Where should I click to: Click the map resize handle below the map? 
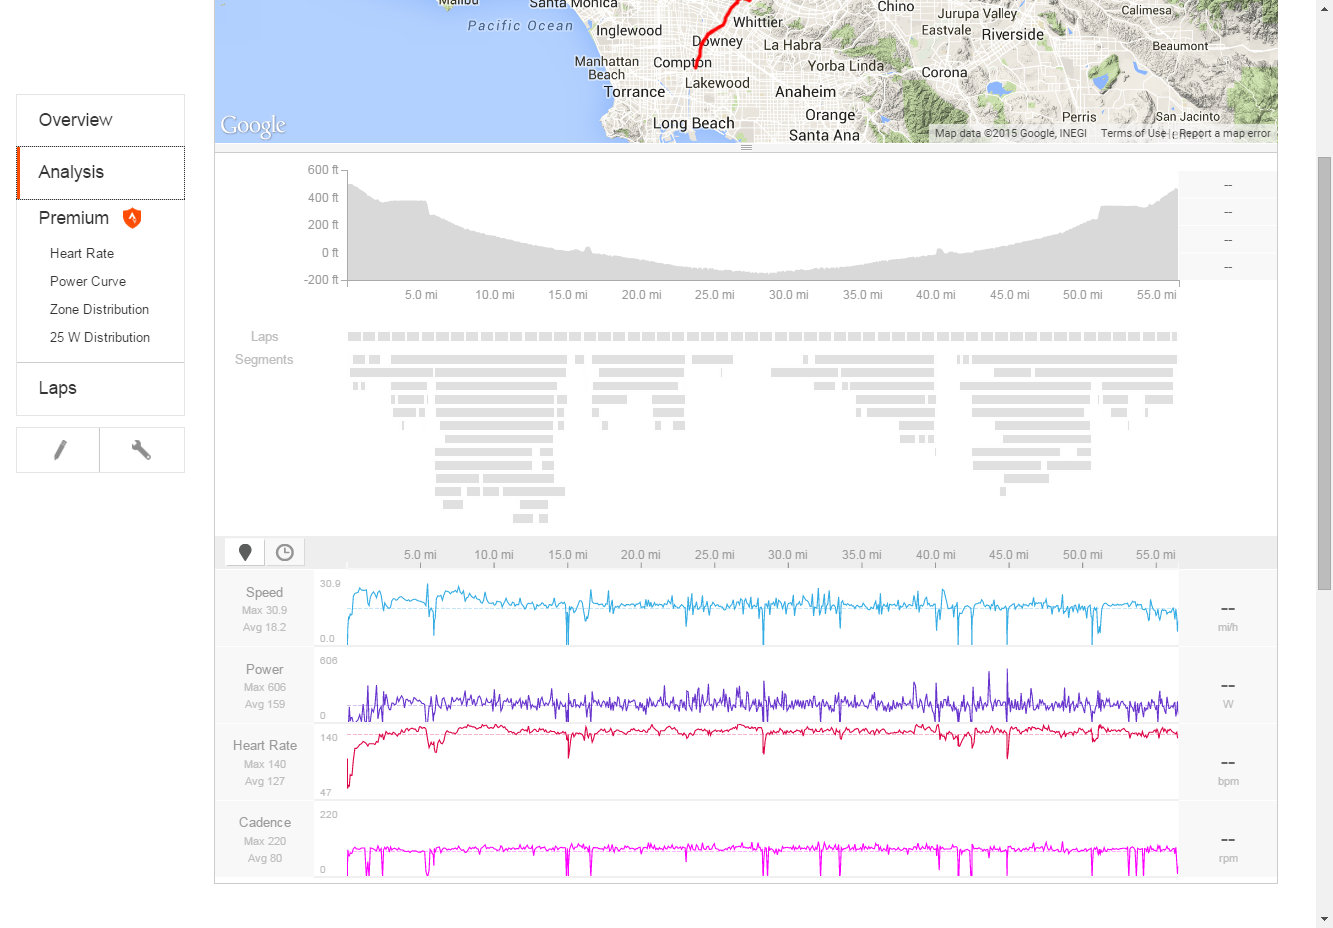(x=745, y=148)
